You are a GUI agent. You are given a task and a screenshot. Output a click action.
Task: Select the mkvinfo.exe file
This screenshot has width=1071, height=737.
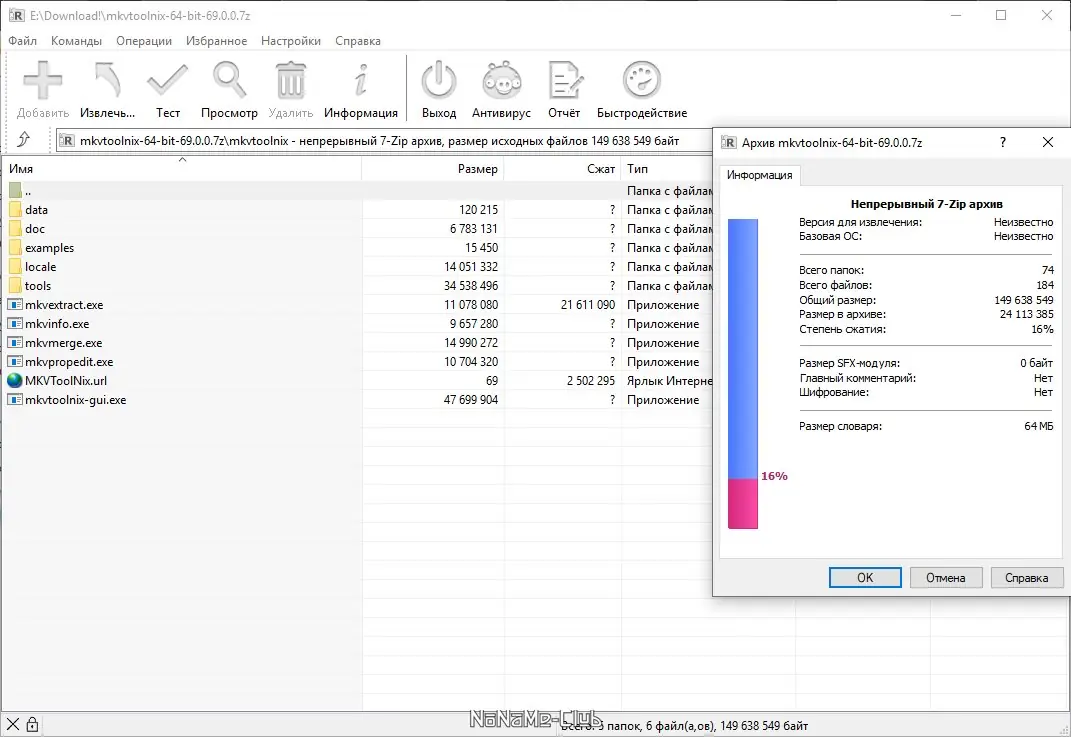[x=57, y=324]
